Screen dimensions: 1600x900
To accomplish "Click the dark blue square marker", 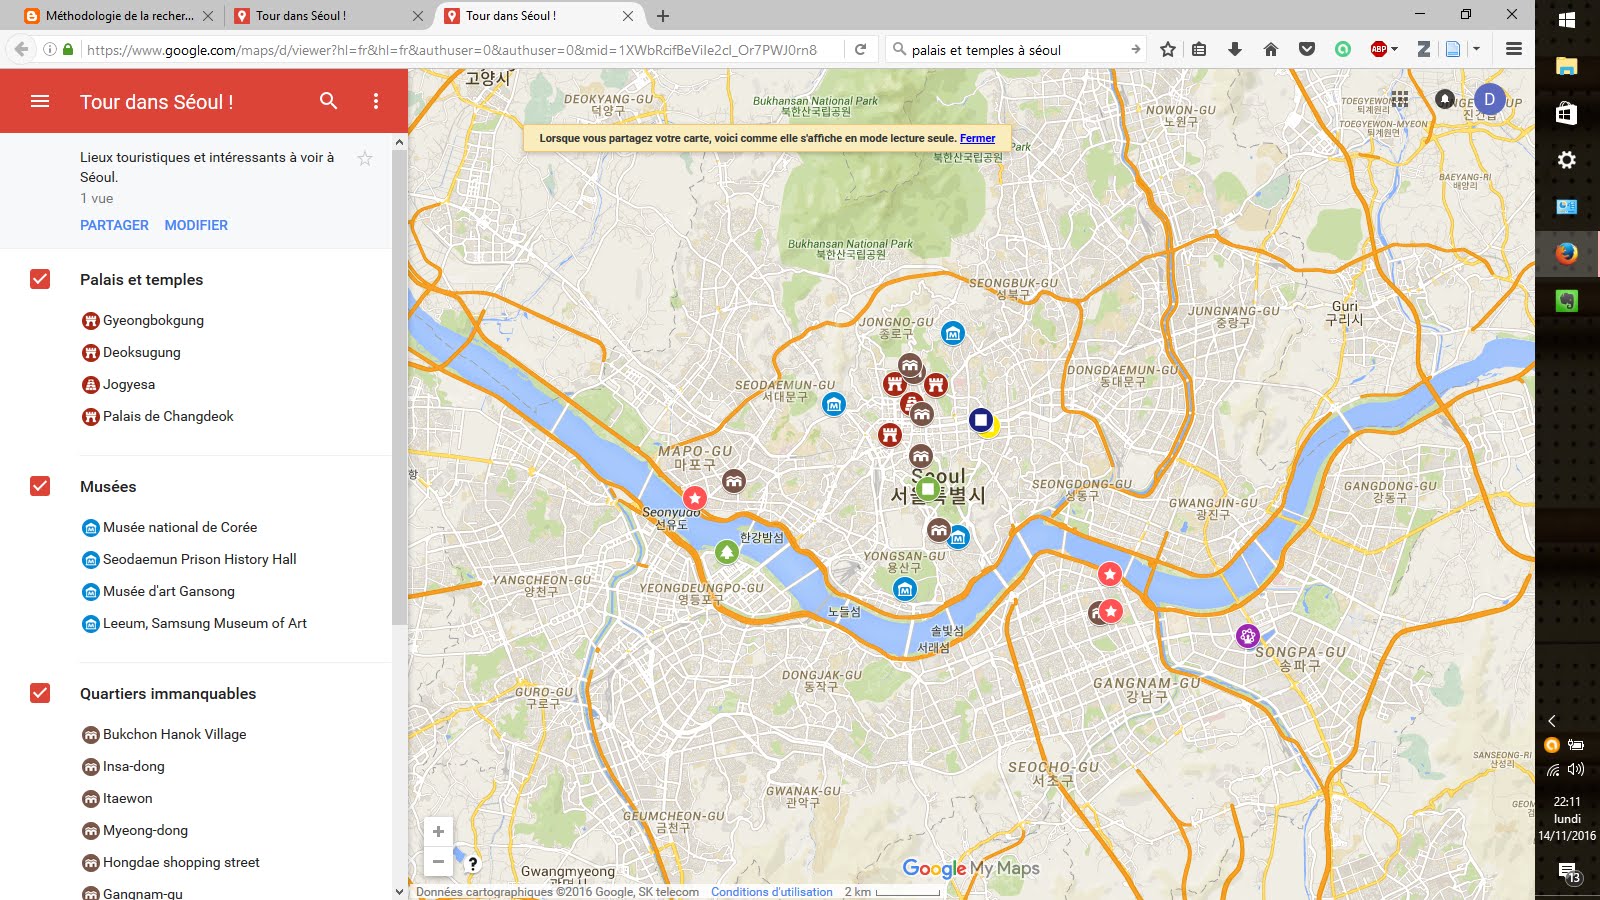I will pyautogui.click(x=981, y=420).
